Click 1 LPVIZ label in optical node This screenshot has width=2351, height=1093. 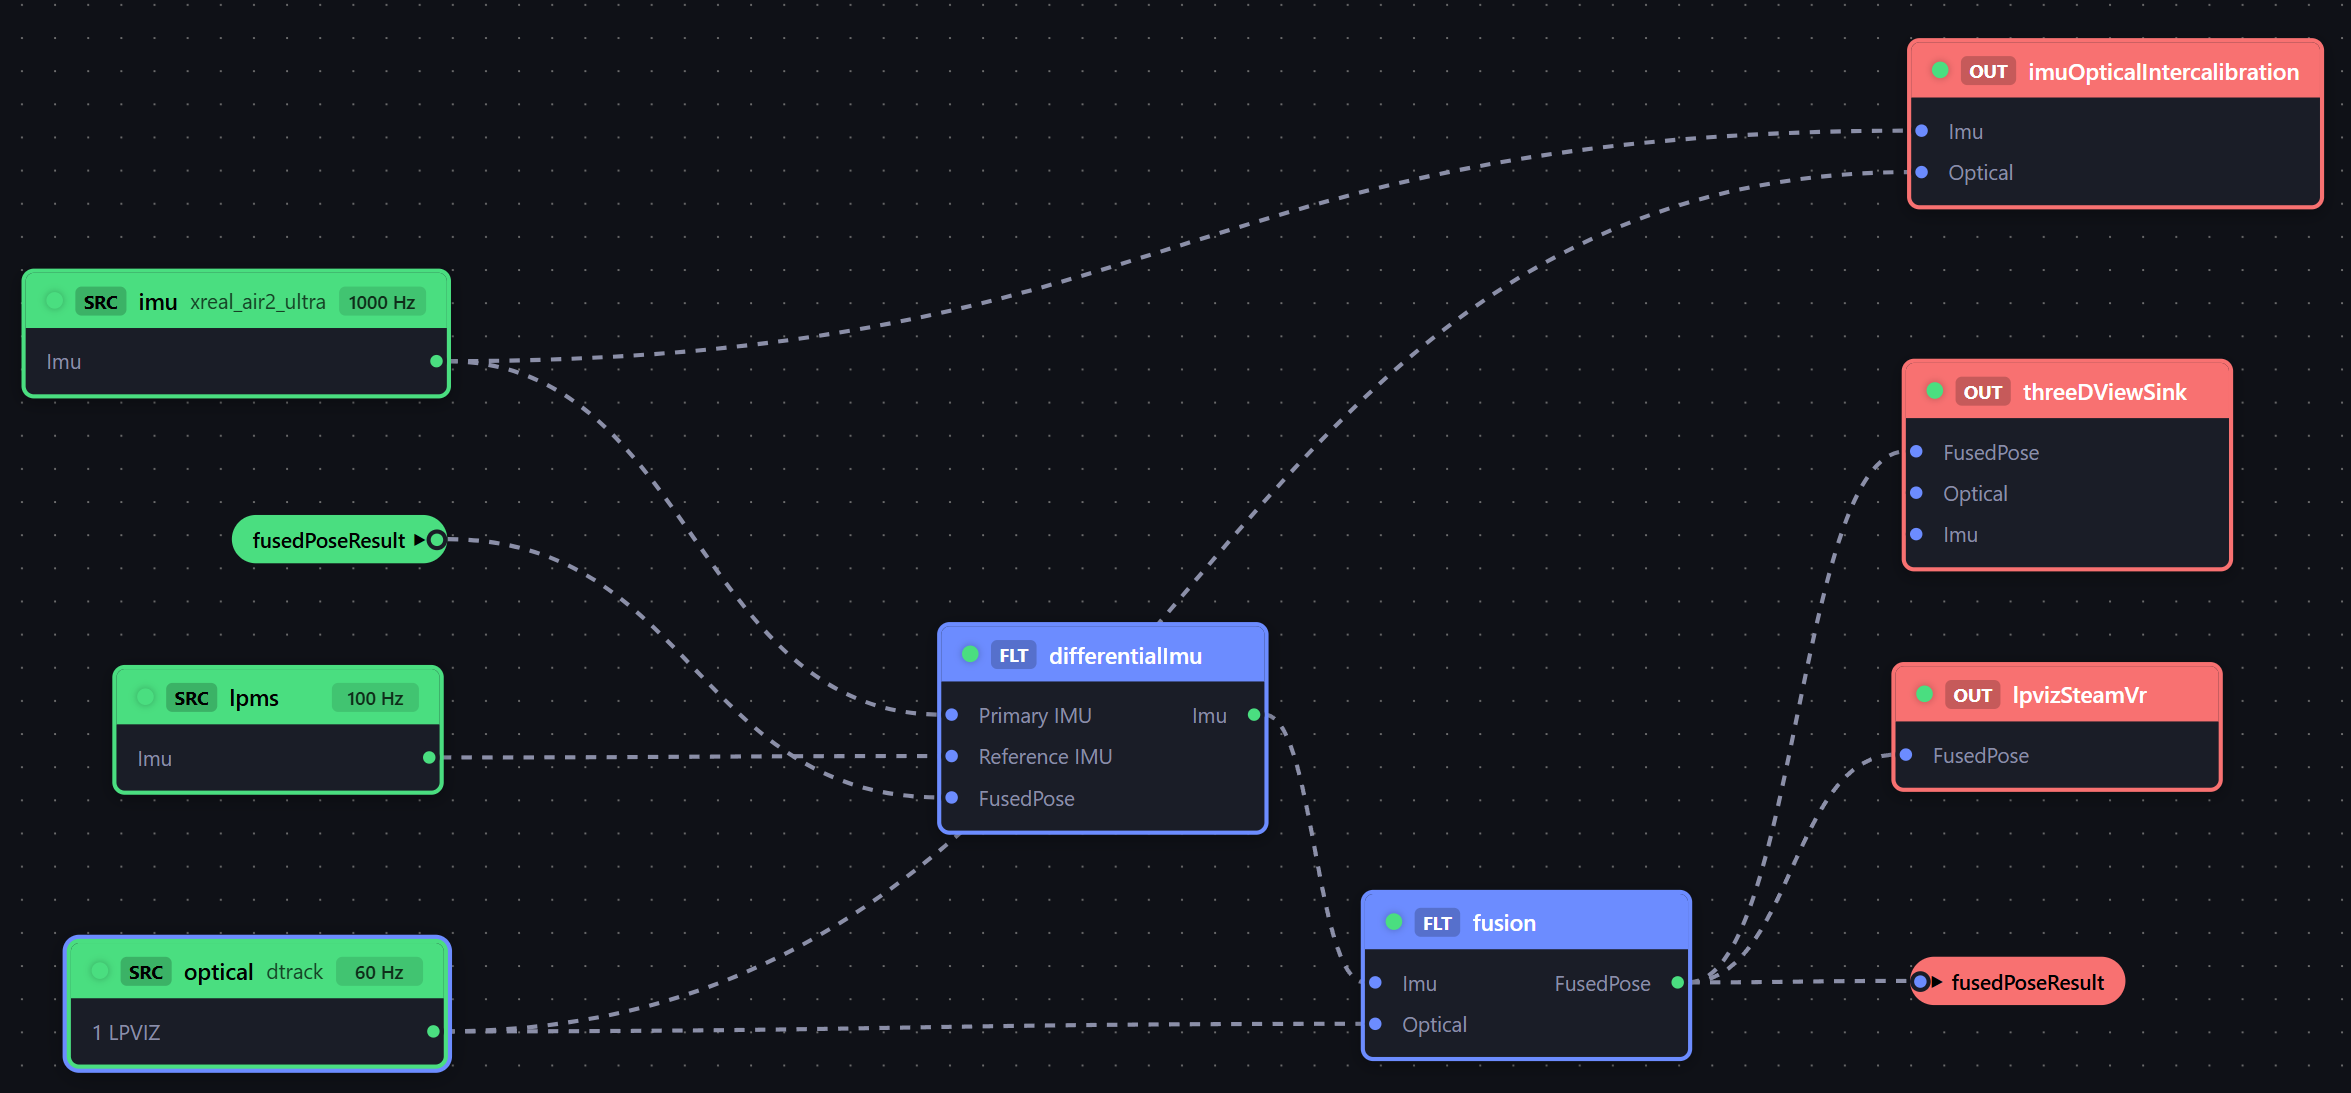[126, 1032]
